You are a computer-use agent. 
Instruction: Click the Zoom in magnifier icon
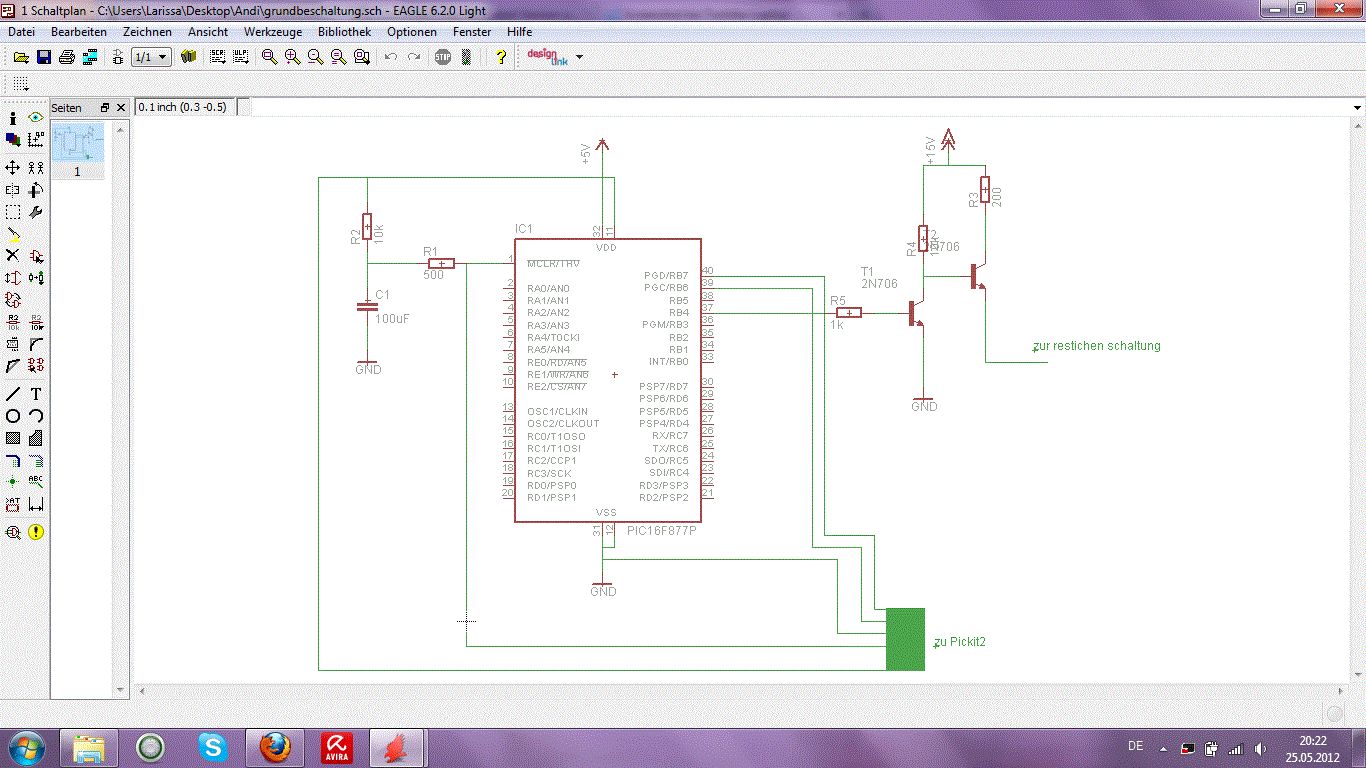[292, 57]
